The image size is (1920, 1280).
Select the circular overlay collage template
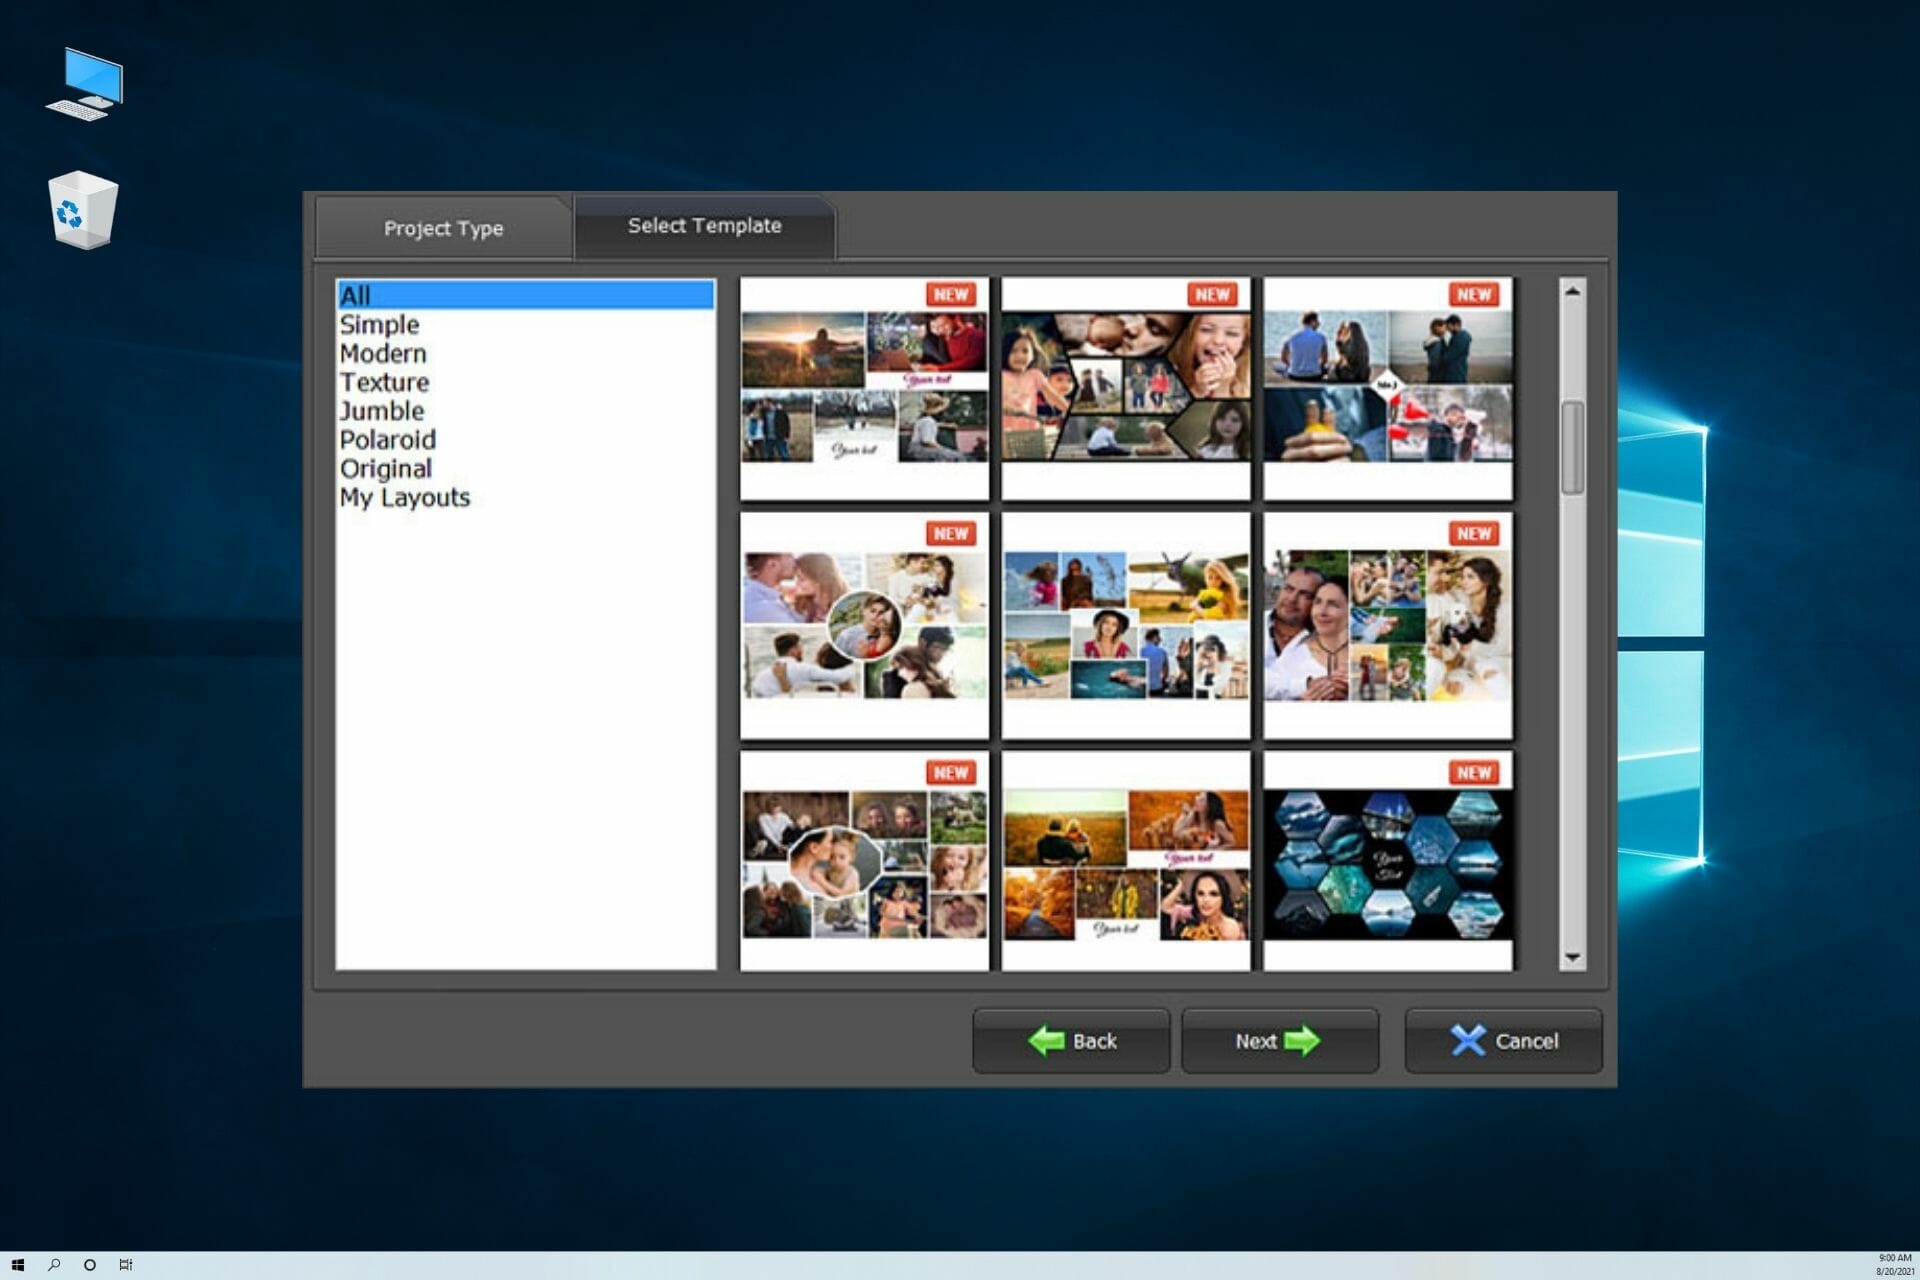click(861, 626)
